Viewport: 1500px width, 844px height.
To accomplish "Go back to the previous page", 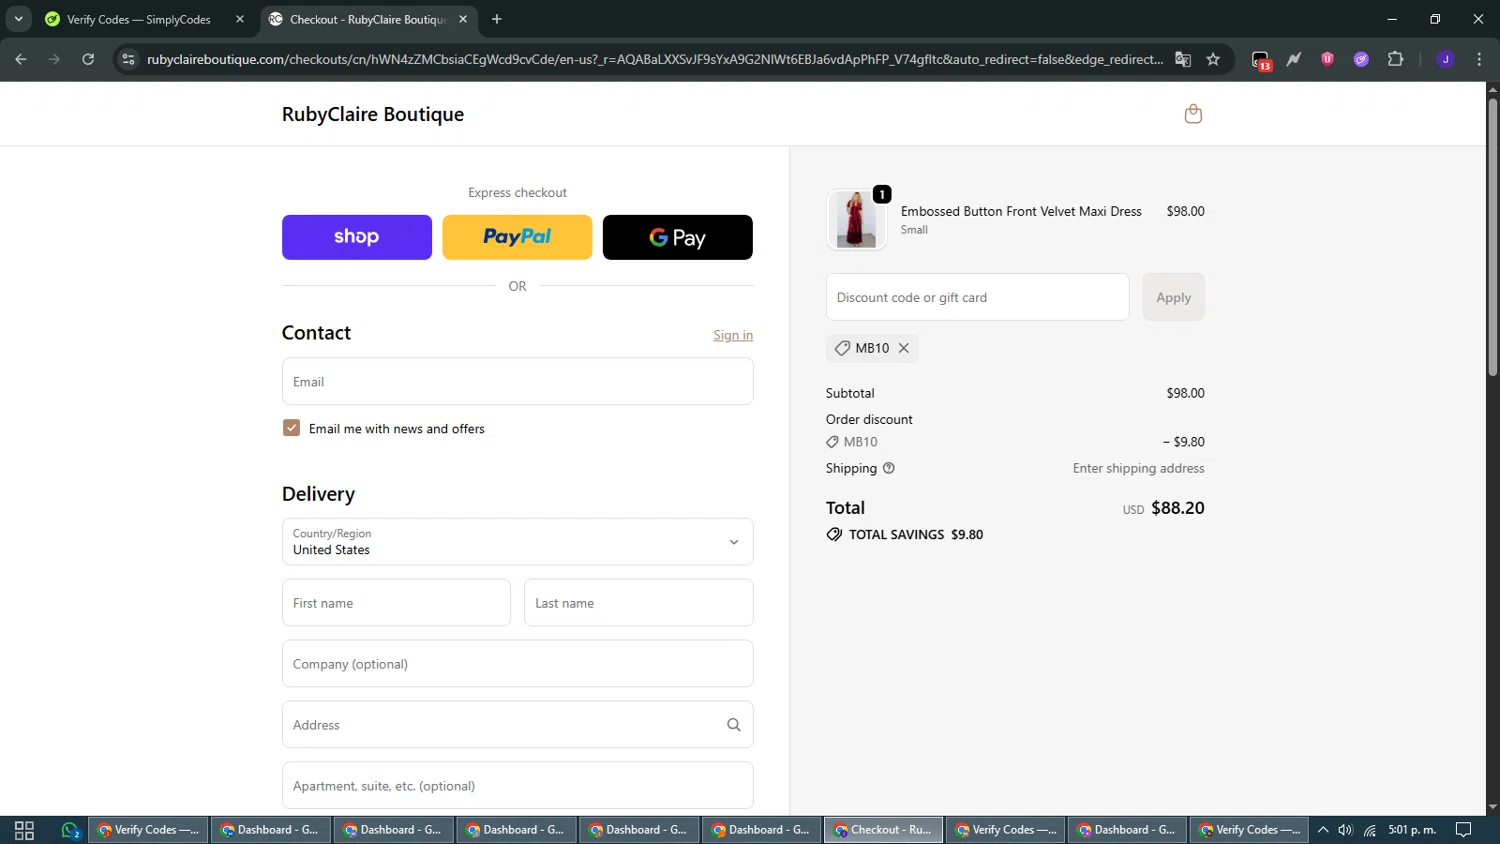I will click(21, 59).
